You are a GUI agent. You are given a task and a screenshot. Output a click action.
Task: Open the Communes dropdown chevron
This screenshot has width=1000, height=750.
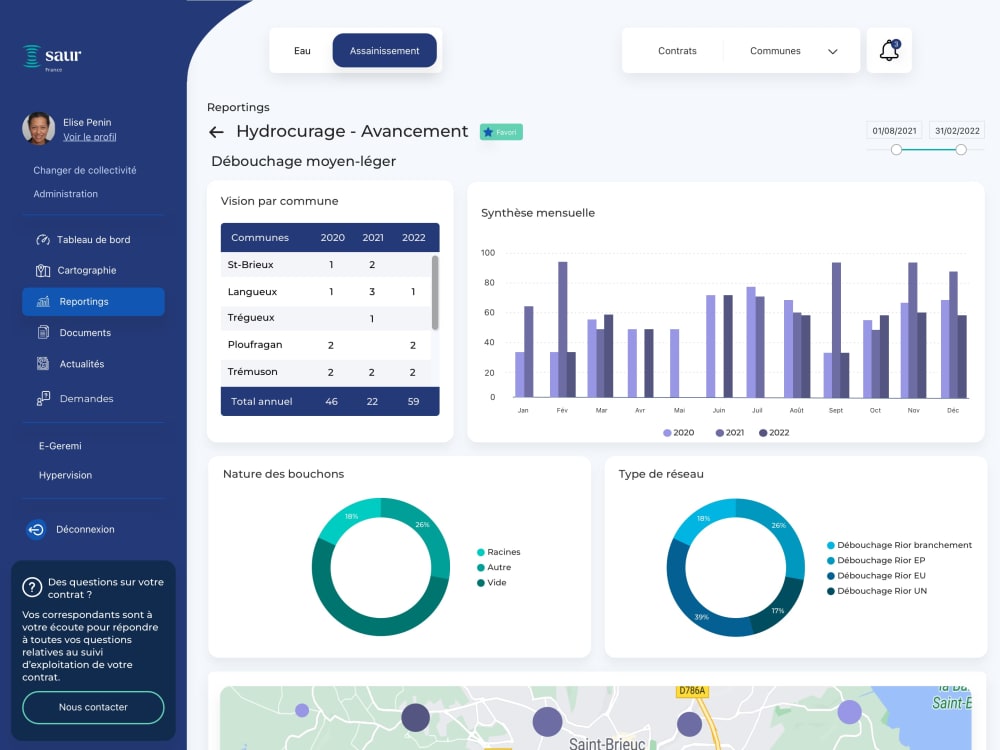point(832,51)
